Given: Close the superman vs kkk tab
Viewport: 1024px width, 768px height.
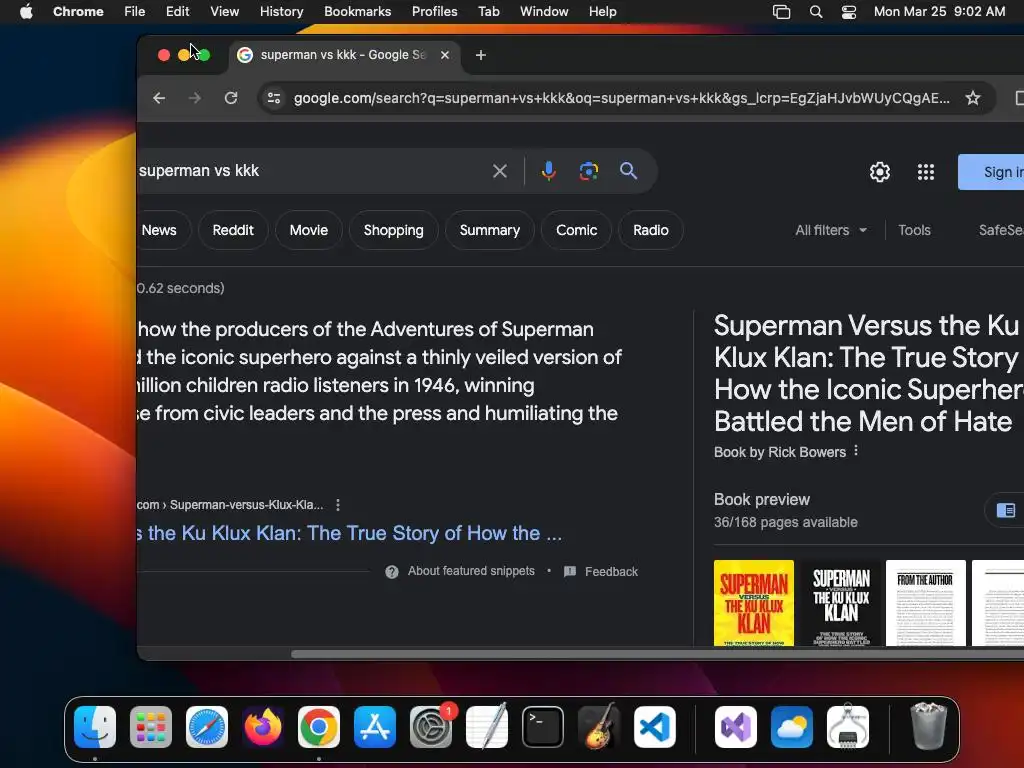Looking at the screenshot, I should [445, 55].
